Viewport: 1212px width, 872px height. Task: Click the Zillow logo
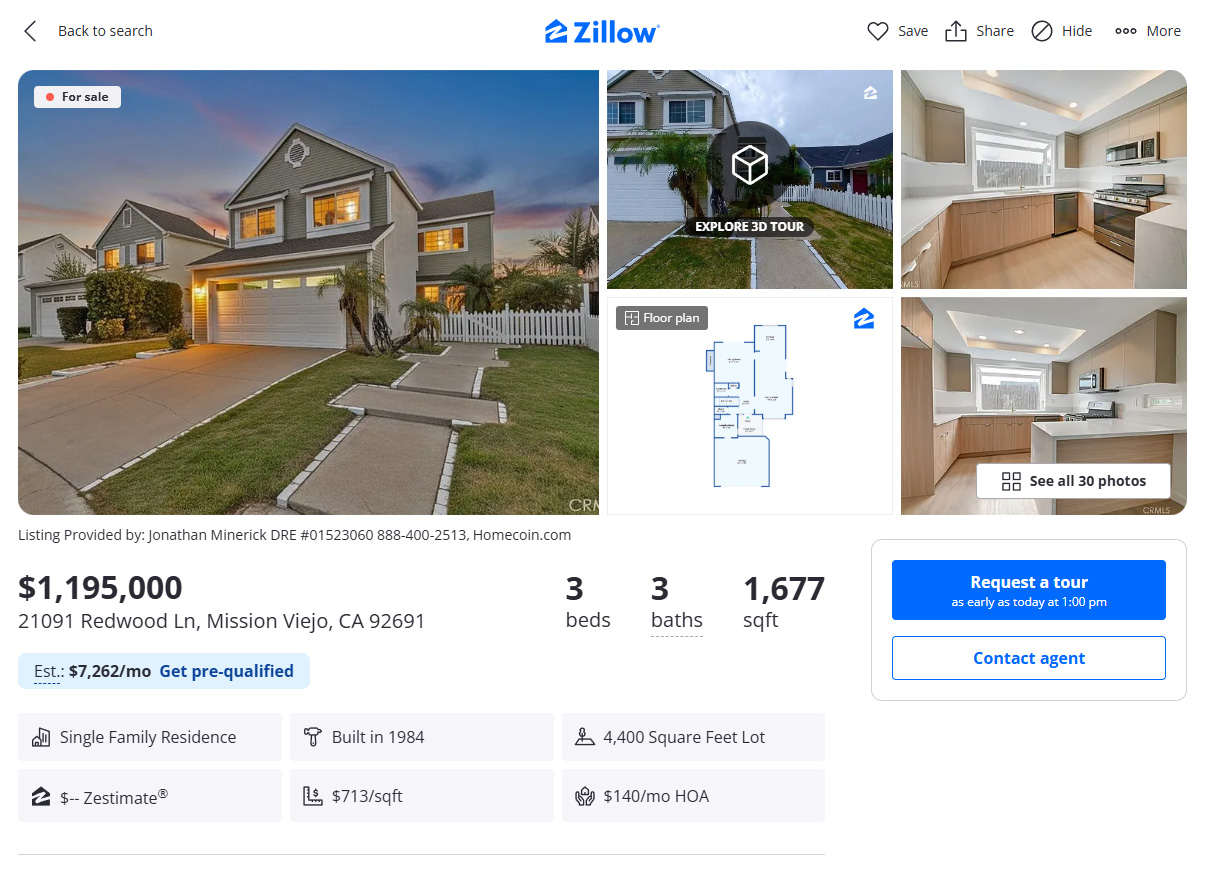pos(602,31)
